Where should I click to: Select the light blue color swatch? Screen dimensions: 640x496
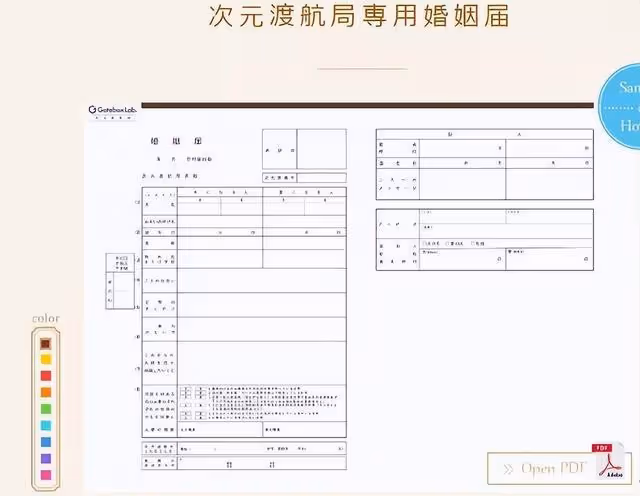tap(46, 425)
